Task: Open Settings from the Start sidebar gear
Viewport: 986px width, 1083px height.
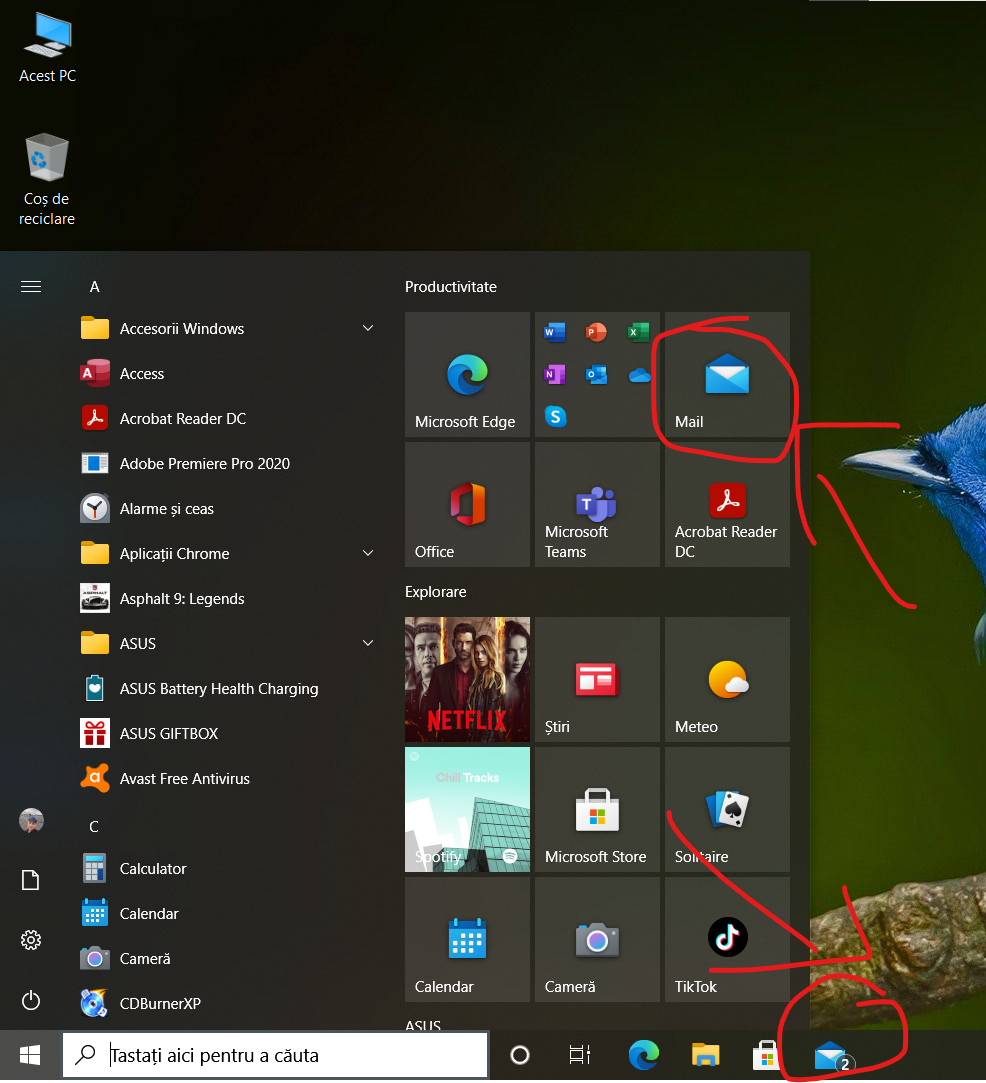Action: 31,940
